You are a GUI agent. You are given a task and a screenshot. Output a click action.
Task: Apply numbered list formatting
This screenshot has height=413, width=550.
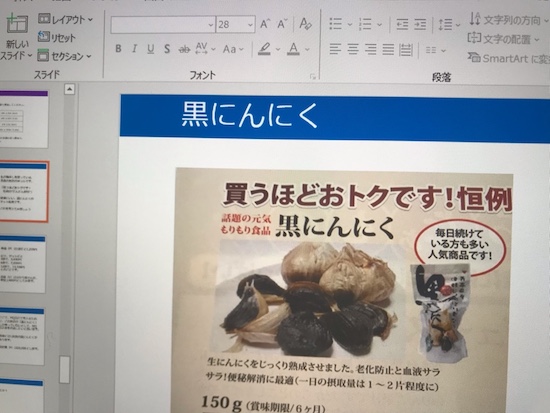(x=365, y=24)
